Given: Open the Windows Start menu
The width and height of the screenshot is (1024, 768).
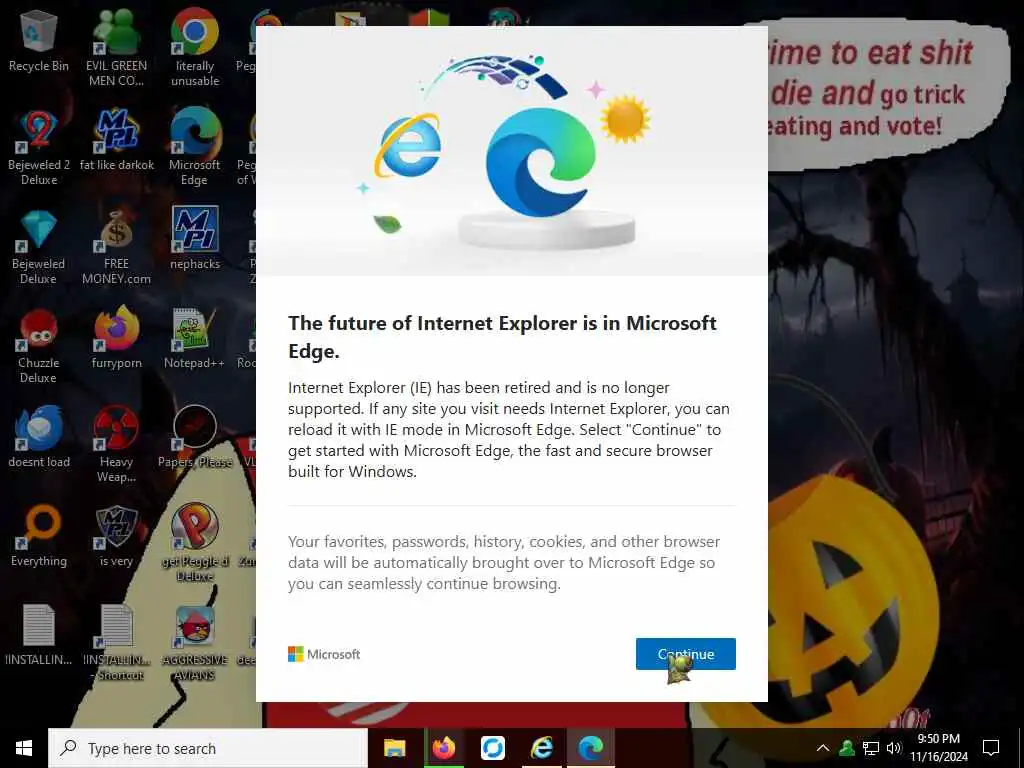Looking at the screenshot, I should point(24,748).
